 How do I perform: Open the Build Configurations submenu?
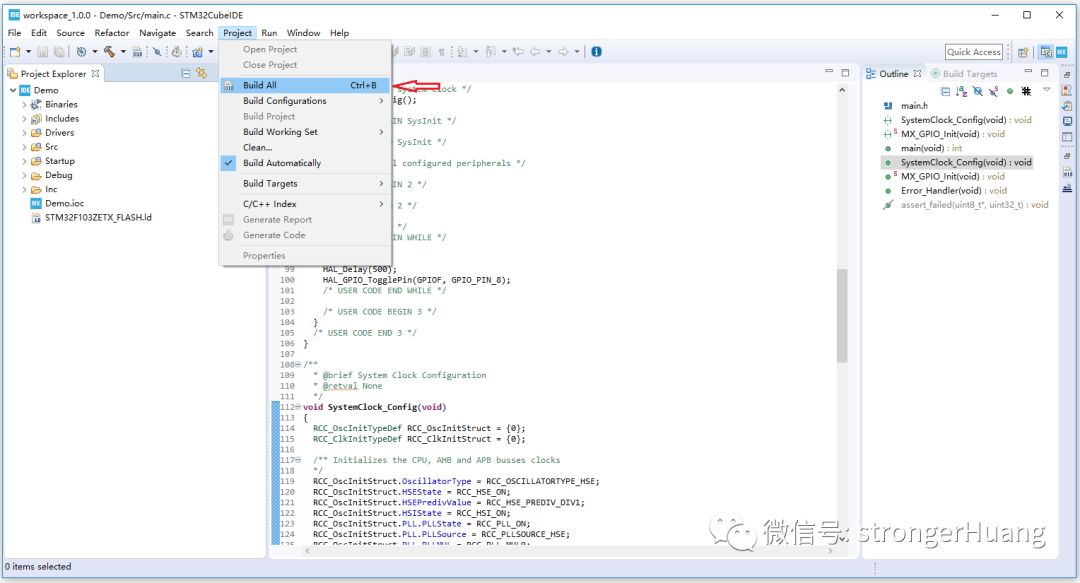coord(305,101)
